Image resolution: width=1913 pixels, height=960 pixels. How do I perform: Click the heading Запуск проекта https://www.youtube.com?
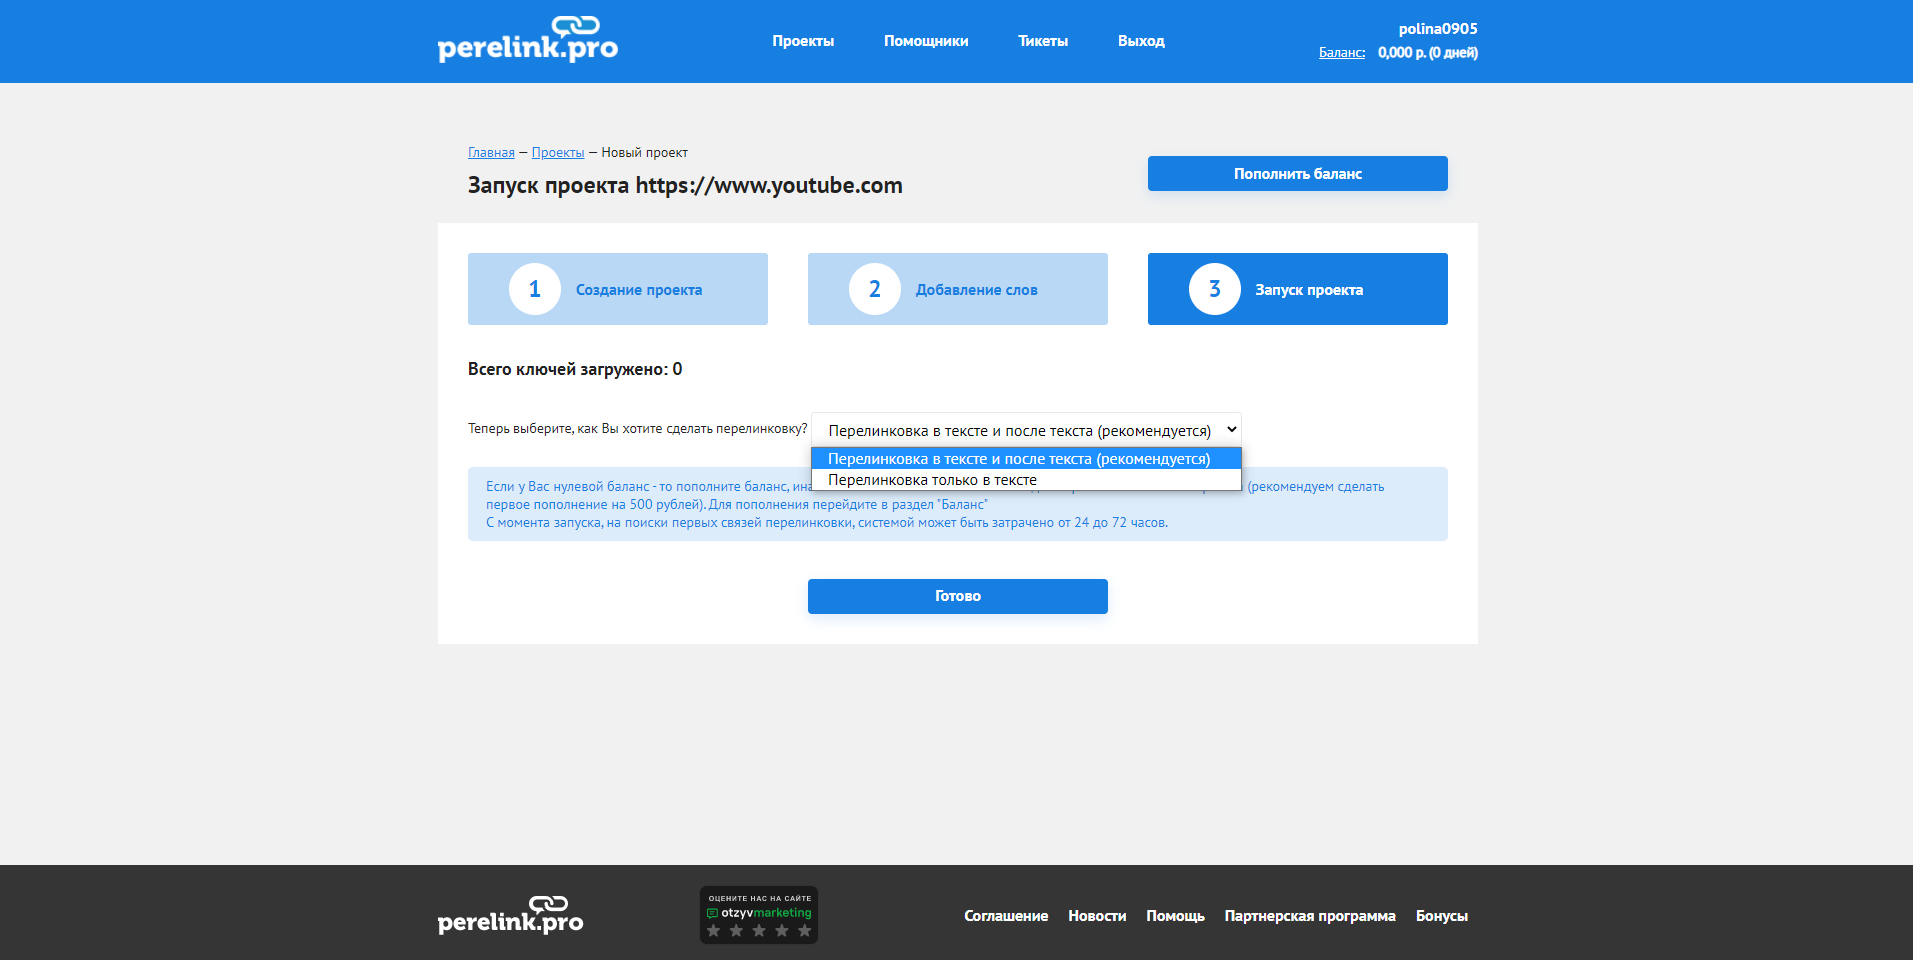click(x=685, y=186)
